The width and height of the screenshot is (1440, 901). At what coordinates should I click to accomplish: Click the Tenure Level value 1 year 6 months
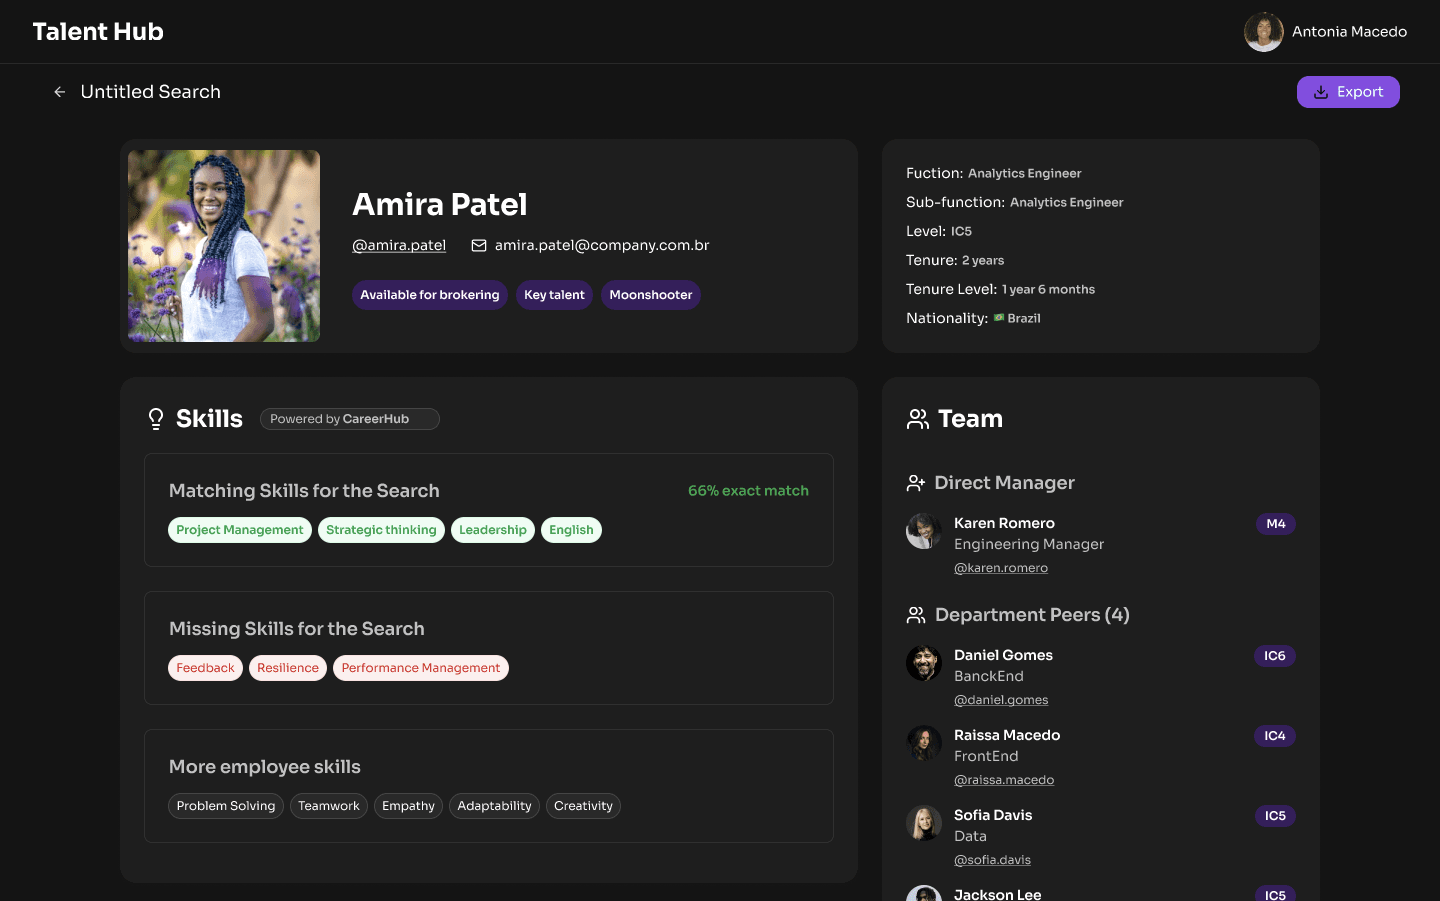[1048, 290]
